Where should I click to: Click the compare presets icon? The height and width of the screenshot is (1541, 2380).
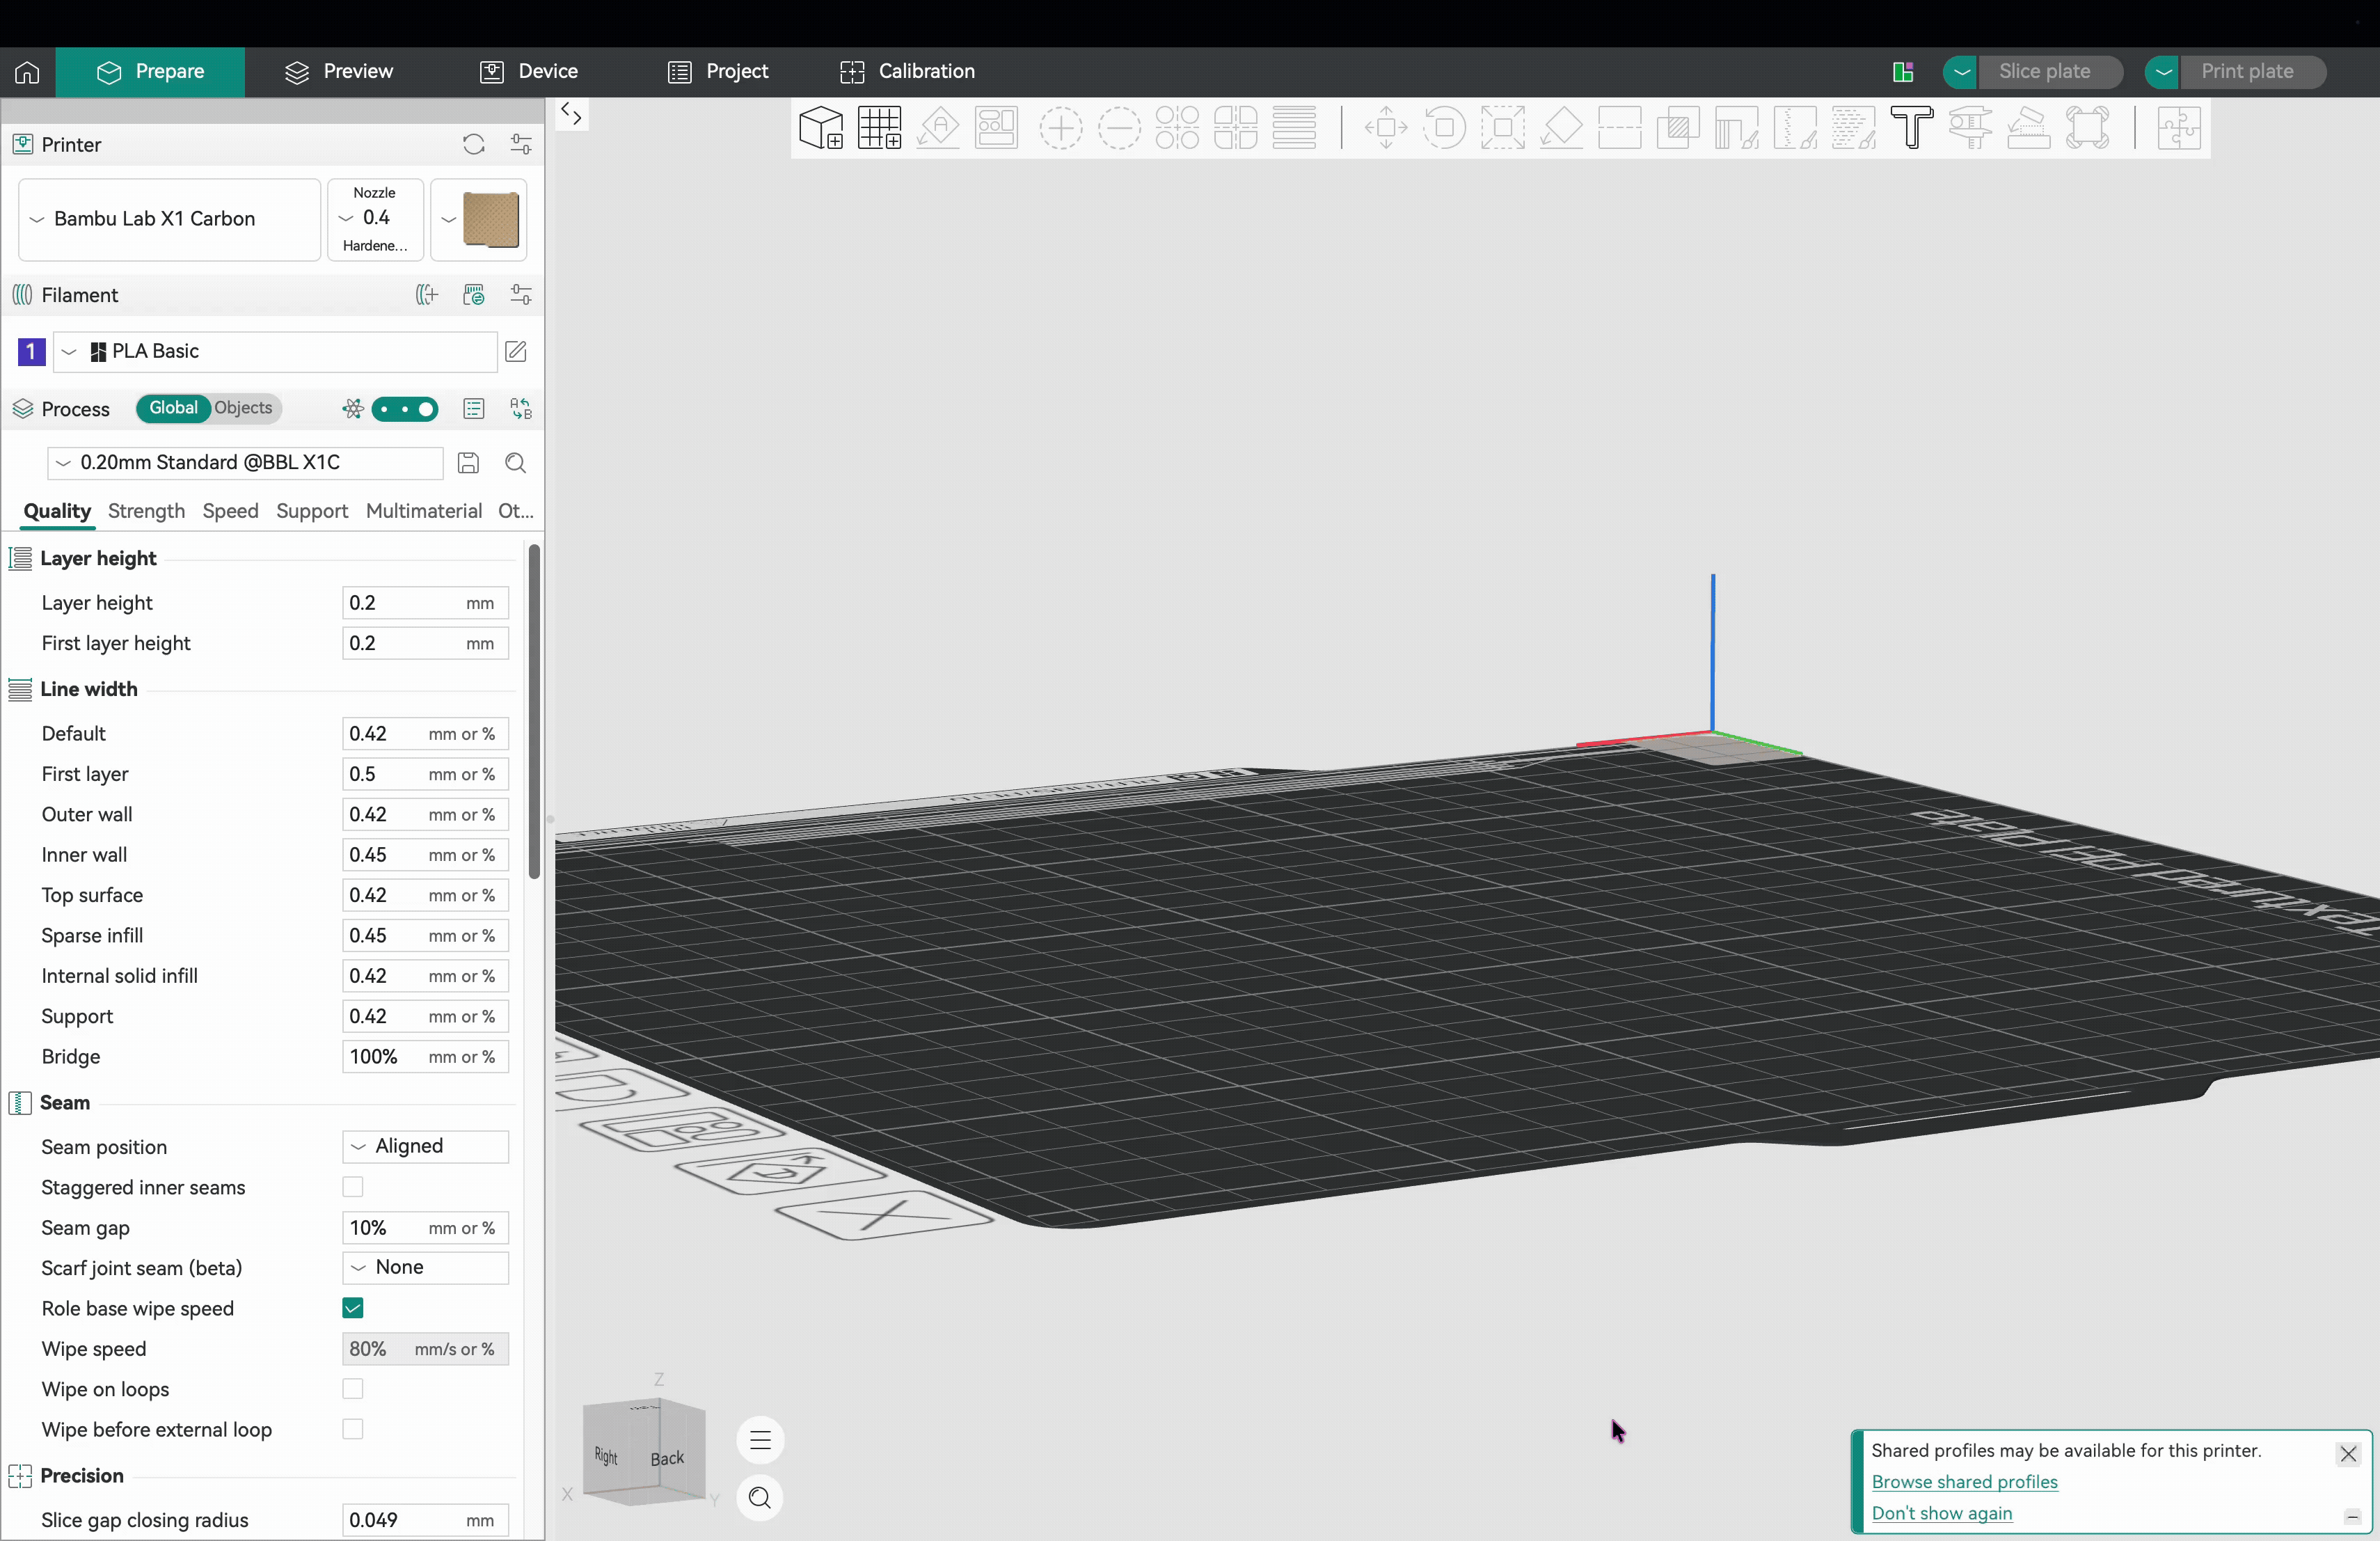coord(521,409)
